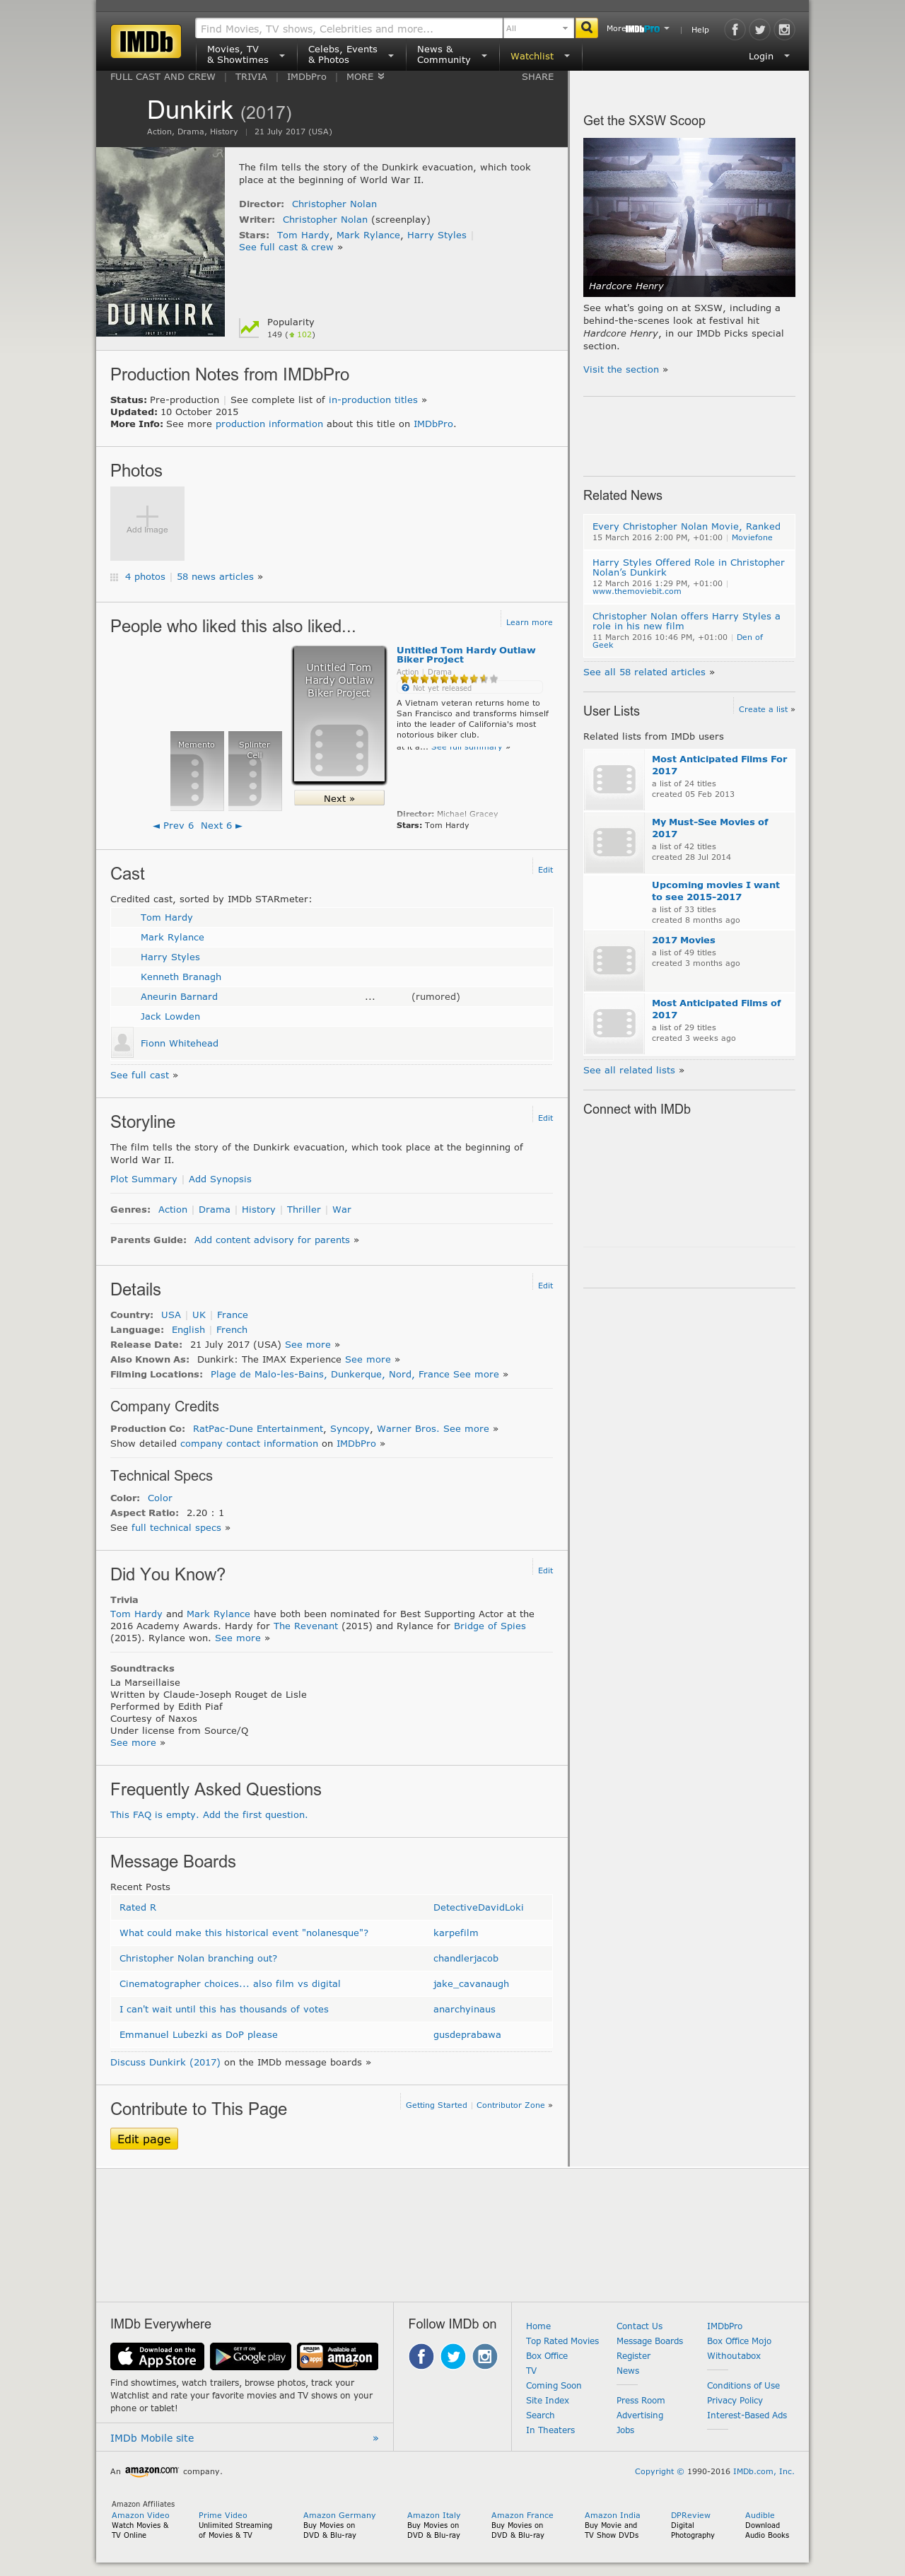The height and width of the screenshot is (2576, 905).
Task: Click the See full cast & crew link
Action: click(286, 247)
